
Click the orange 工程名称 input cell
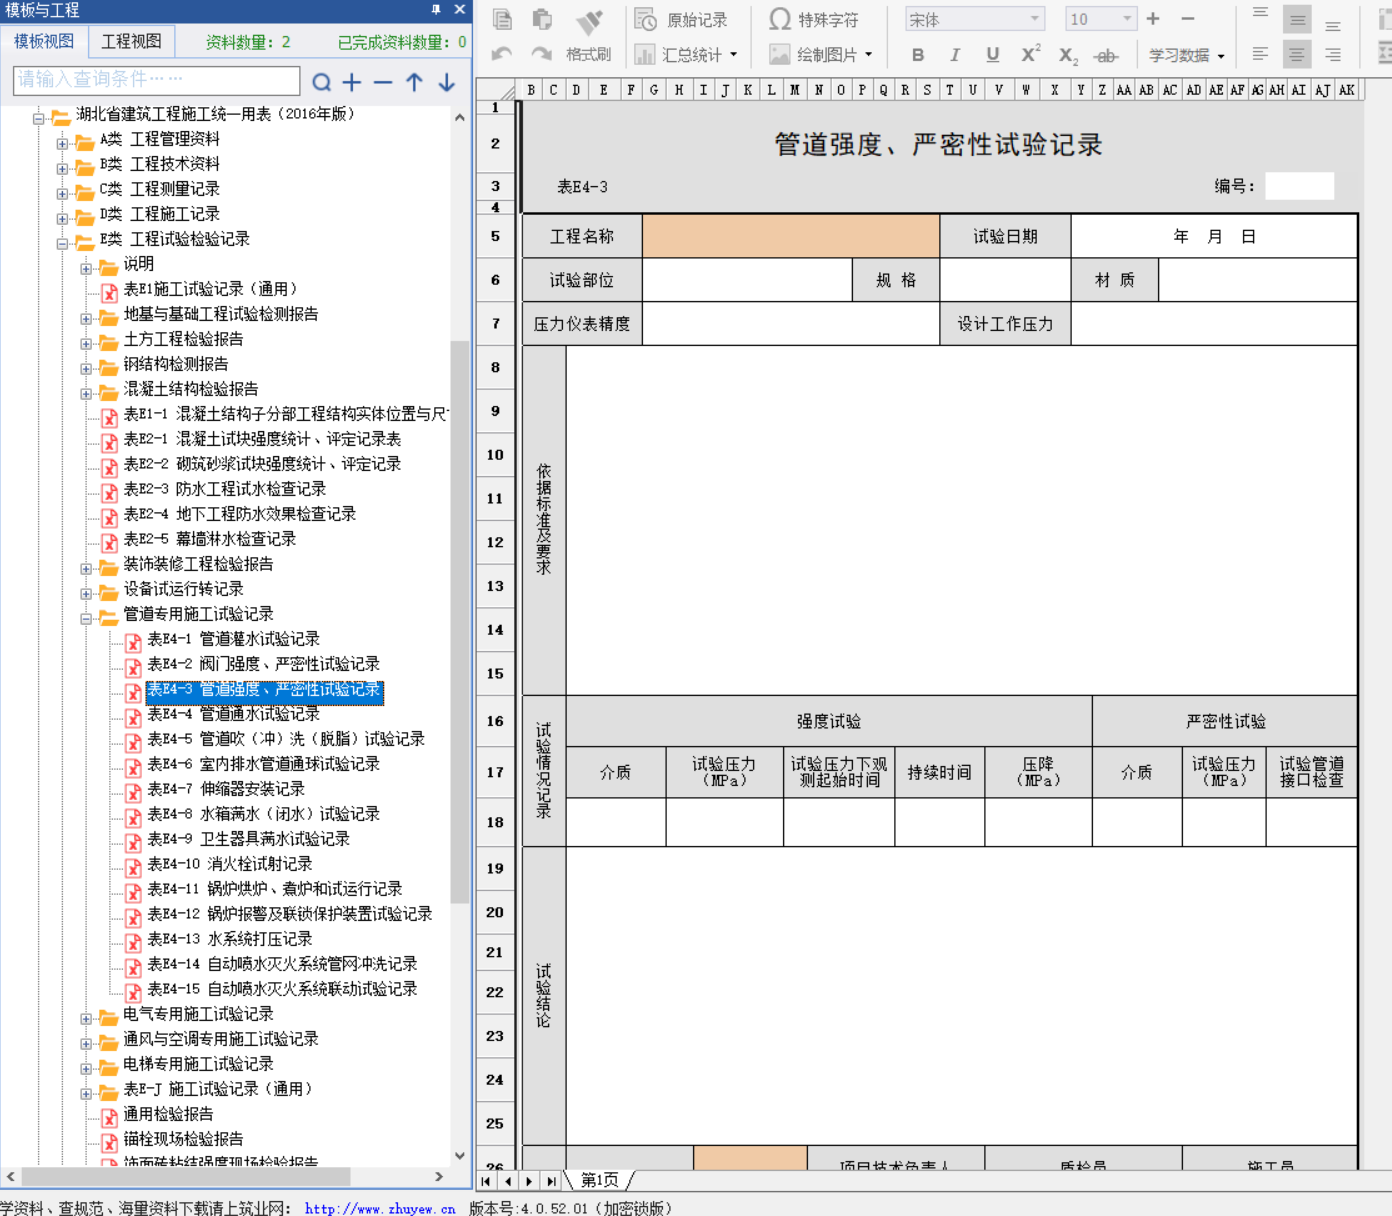(x=791, y=237)
